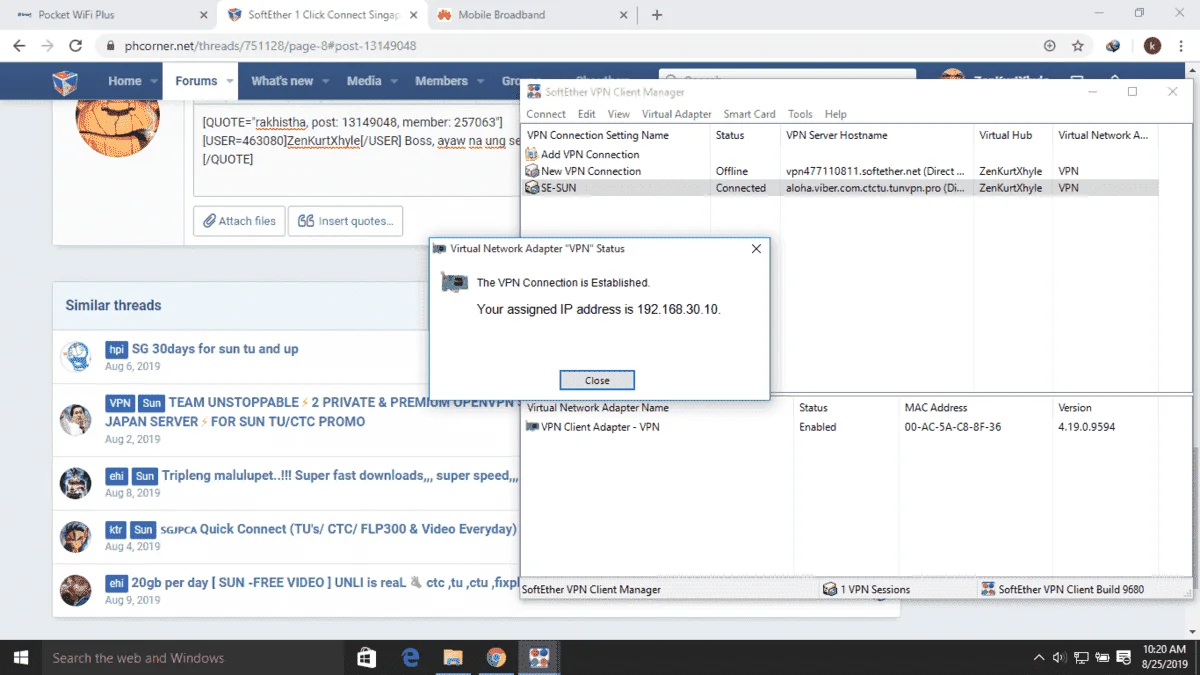The height and width of the screenshot is (675, 1200).
Task: Click the install/add circle icon in the address bar
Action: coord(1049,45)
